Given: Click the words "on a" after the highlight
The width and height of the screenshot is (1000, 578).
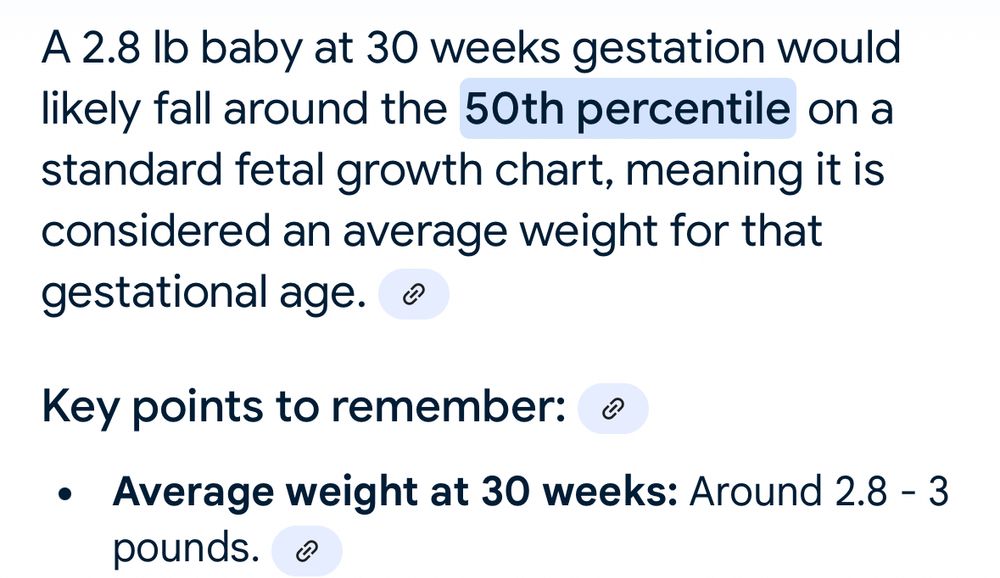Looking at the screenshot, I should point(850,109).
